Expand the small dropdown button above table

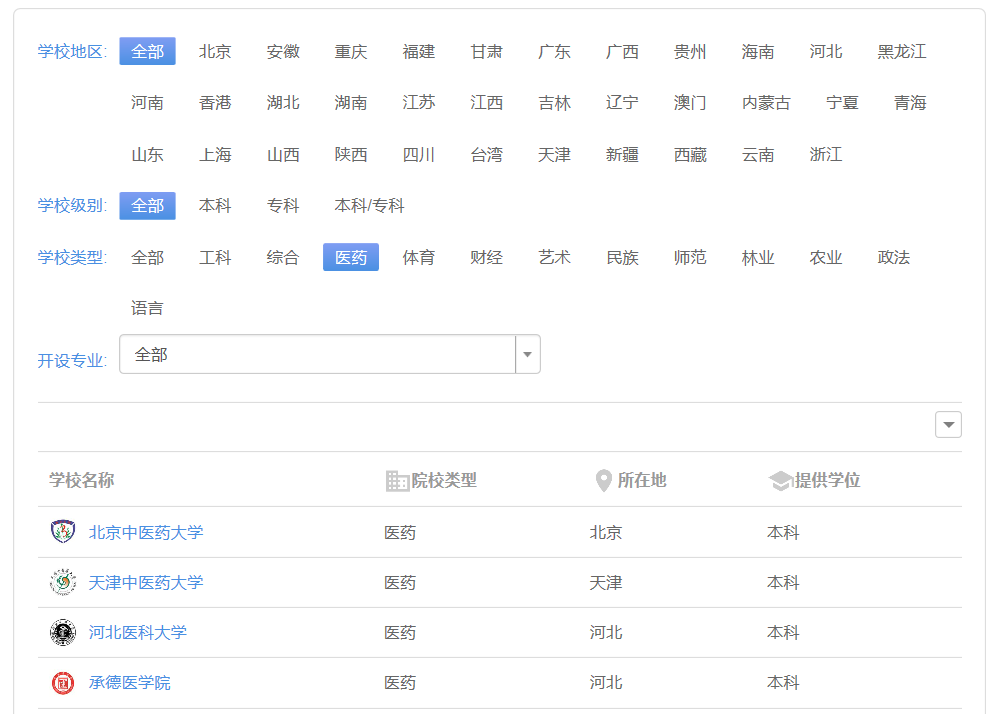[948, 425]
